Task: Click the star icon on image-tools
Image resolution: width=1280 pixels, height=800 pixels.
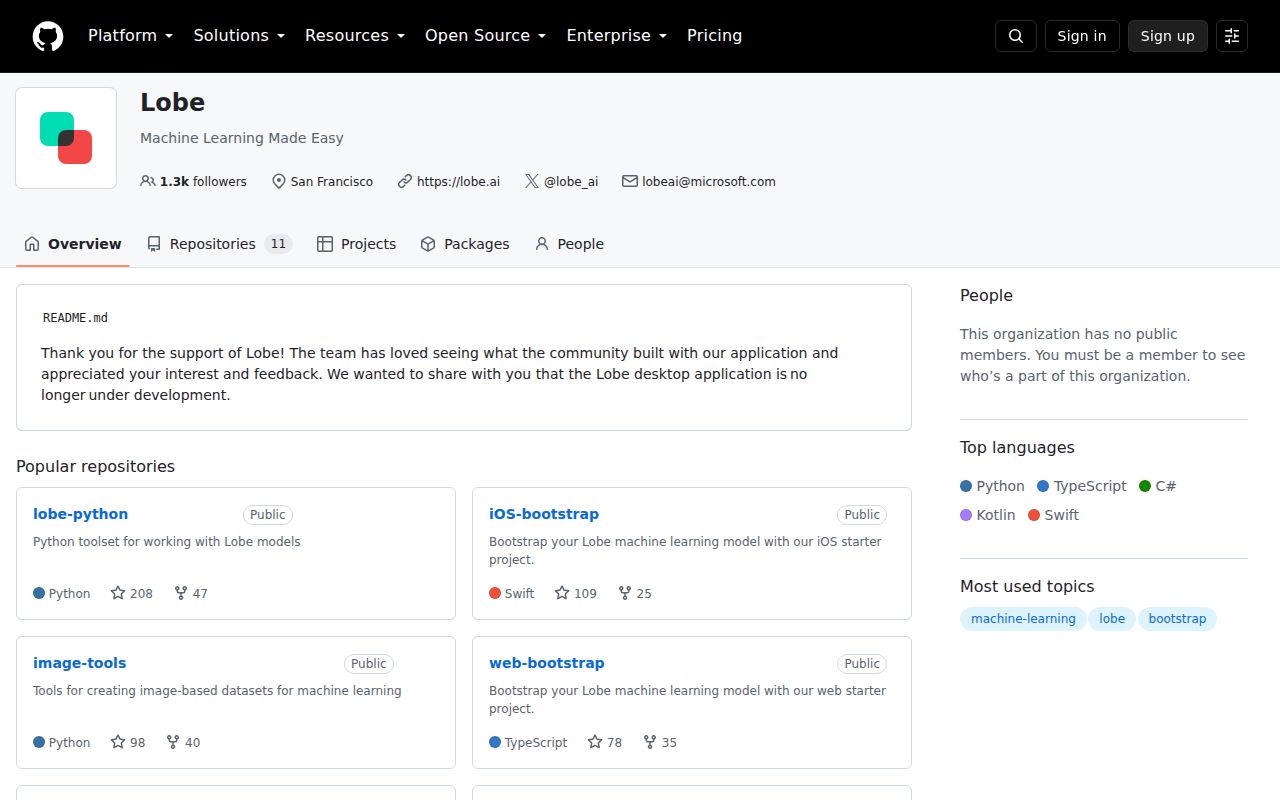Action: [118, 742]
